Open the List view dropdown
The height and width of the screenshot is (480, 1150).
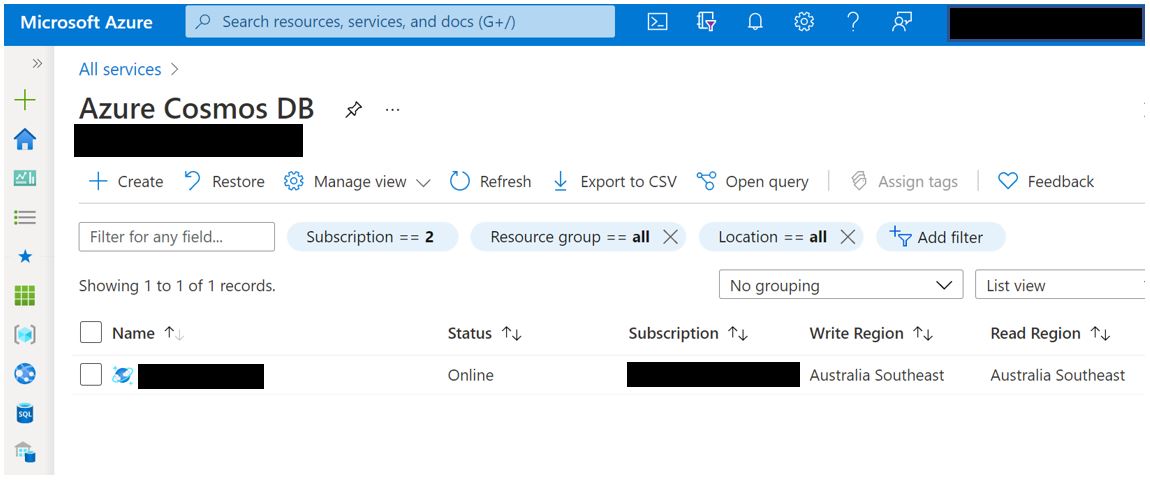1061,285
